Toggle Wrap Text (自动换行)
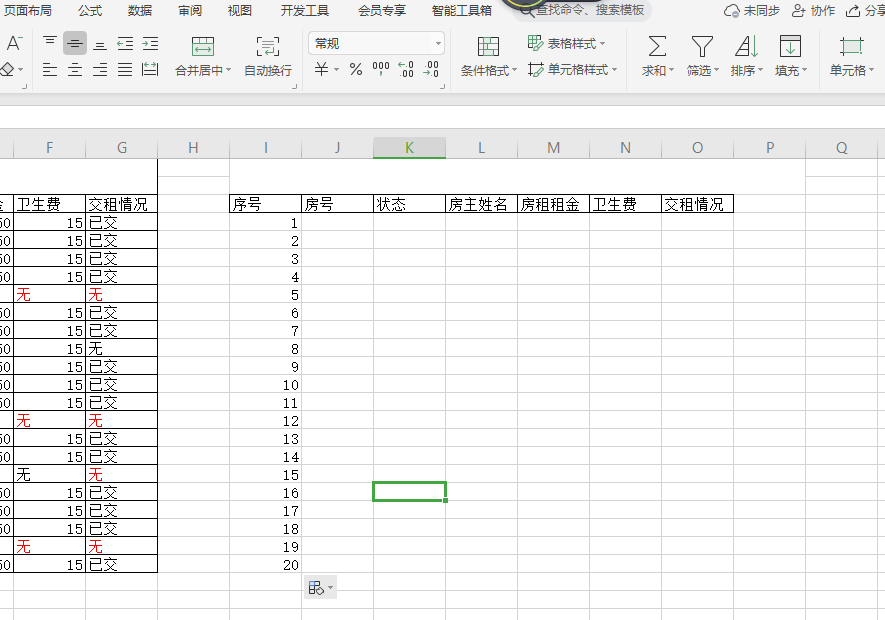This screenshot has height=620, width=885. (x=268, y=56)
